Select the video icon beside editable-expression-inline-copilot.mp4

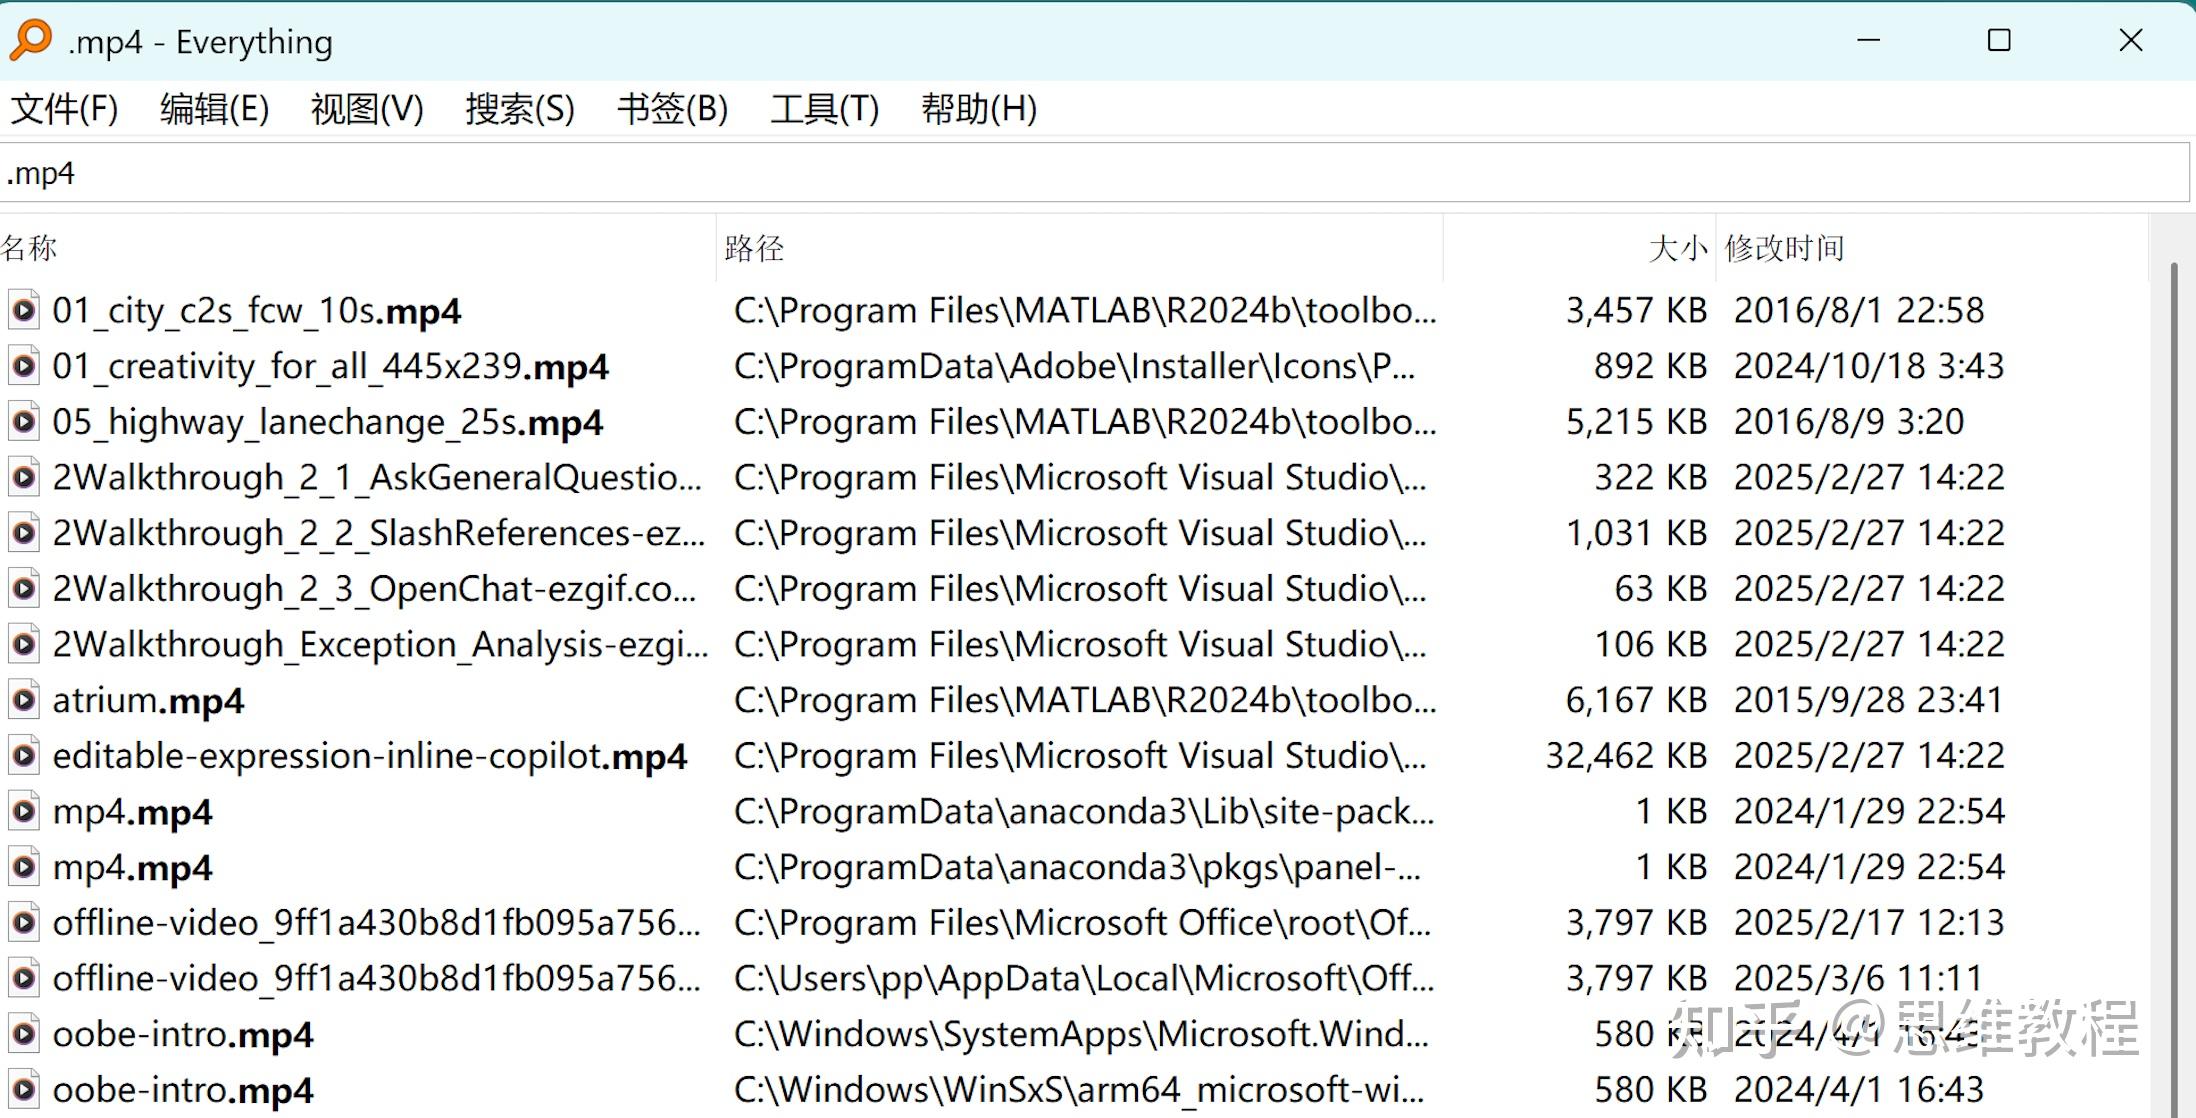coord(24,756)
